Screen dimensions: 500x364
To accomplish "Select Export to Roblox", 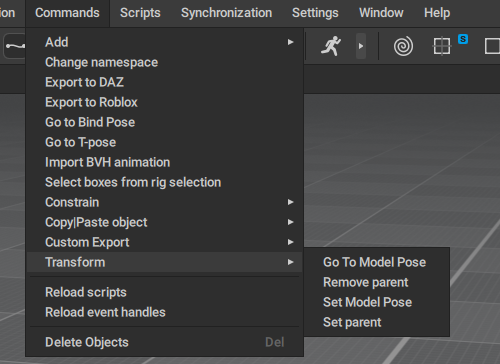I will click(x=164, y=102).
